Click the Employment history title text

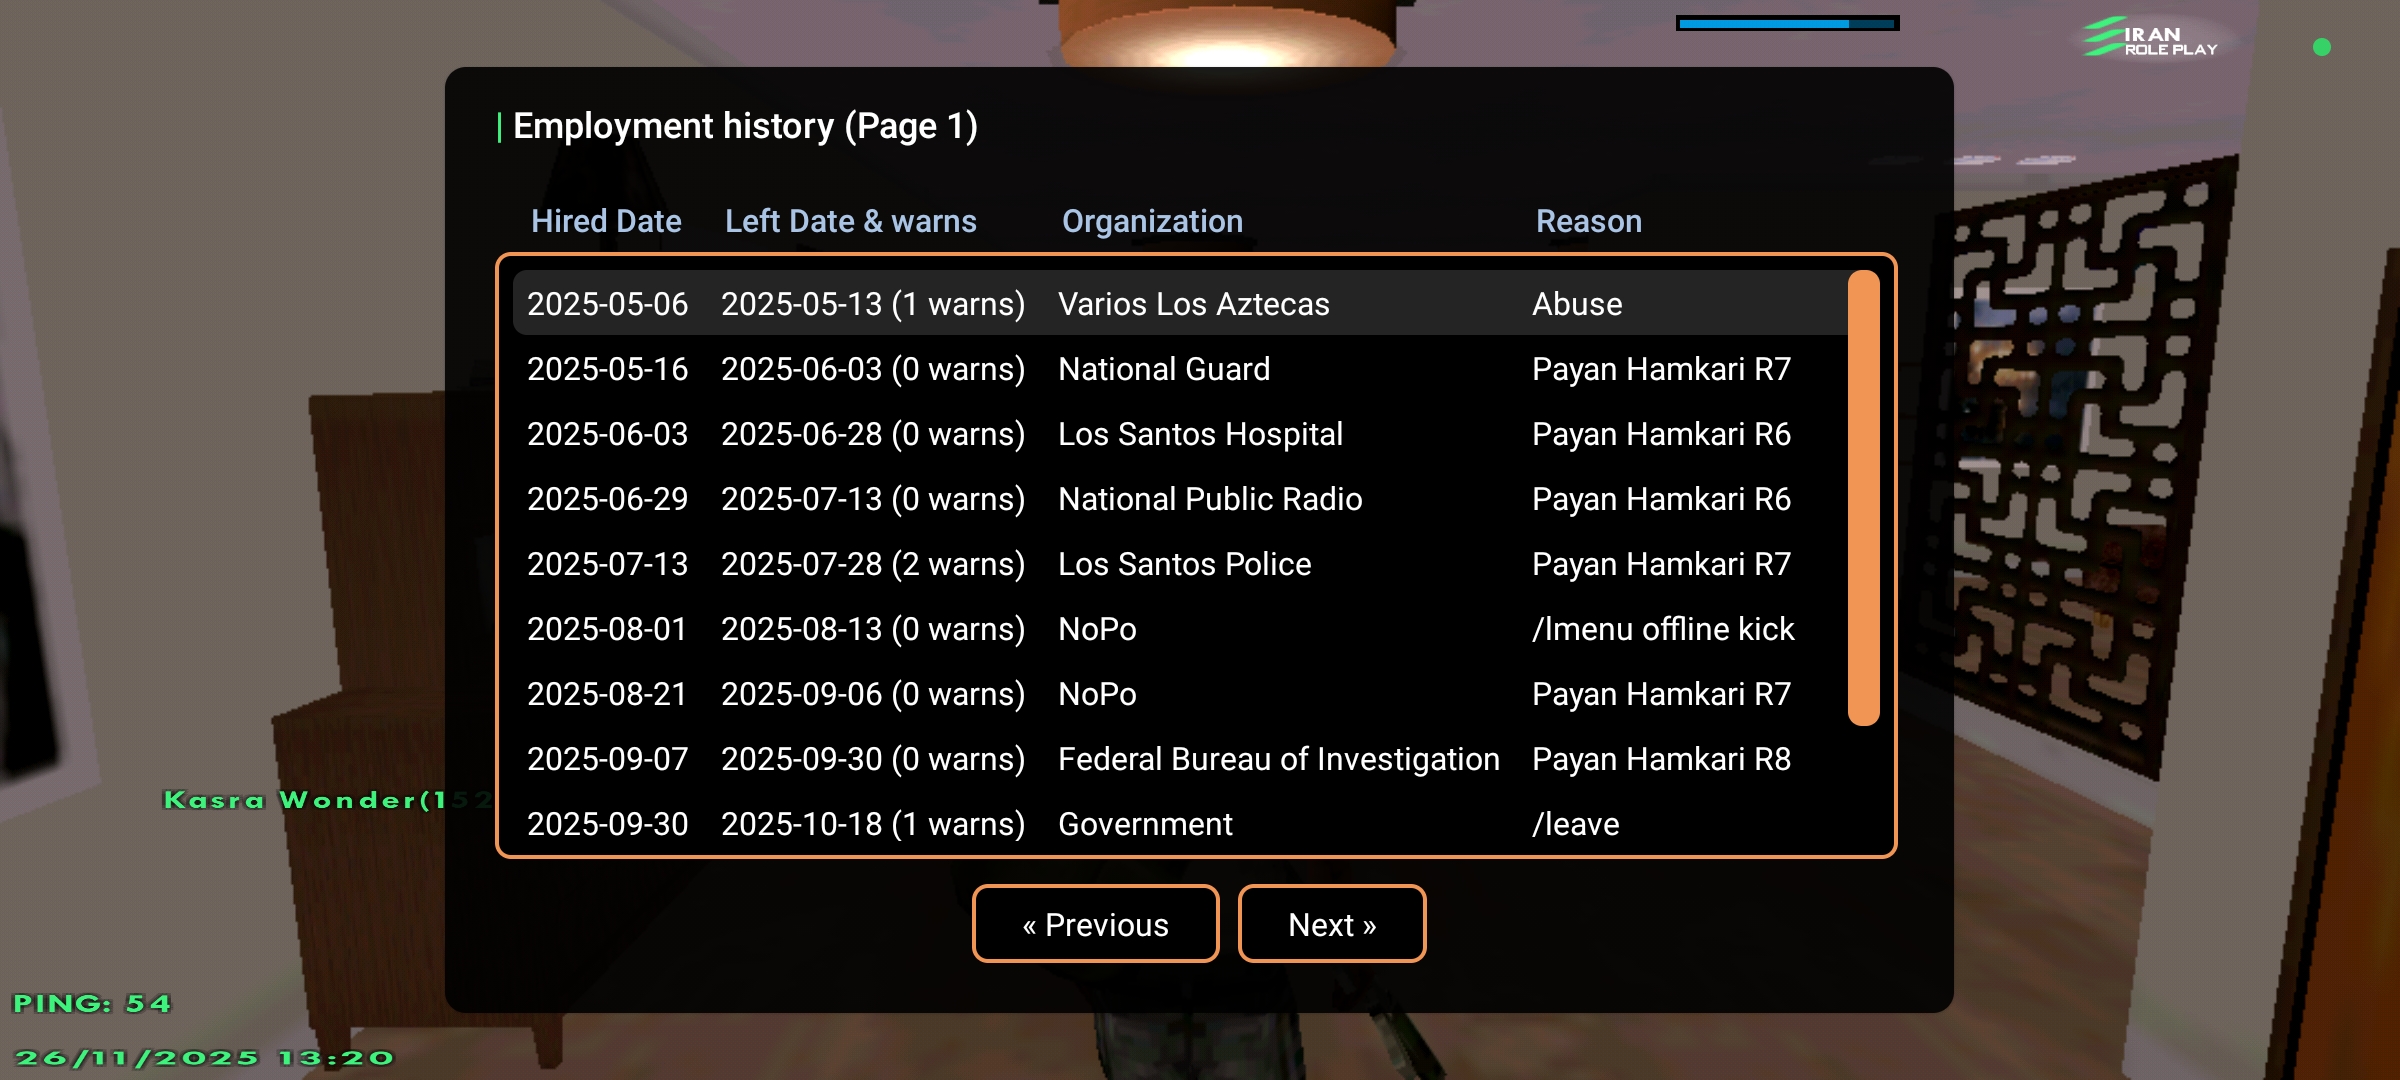click(744, 126)
